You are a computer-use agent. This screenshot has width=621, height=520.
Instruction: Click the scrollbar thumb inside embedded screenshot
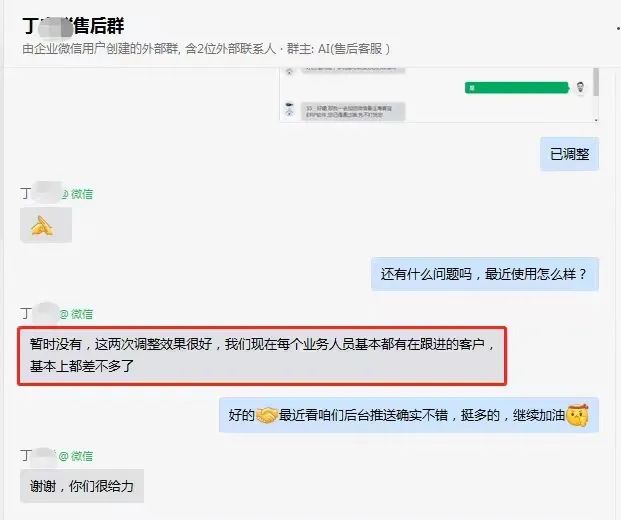point(596,81)
